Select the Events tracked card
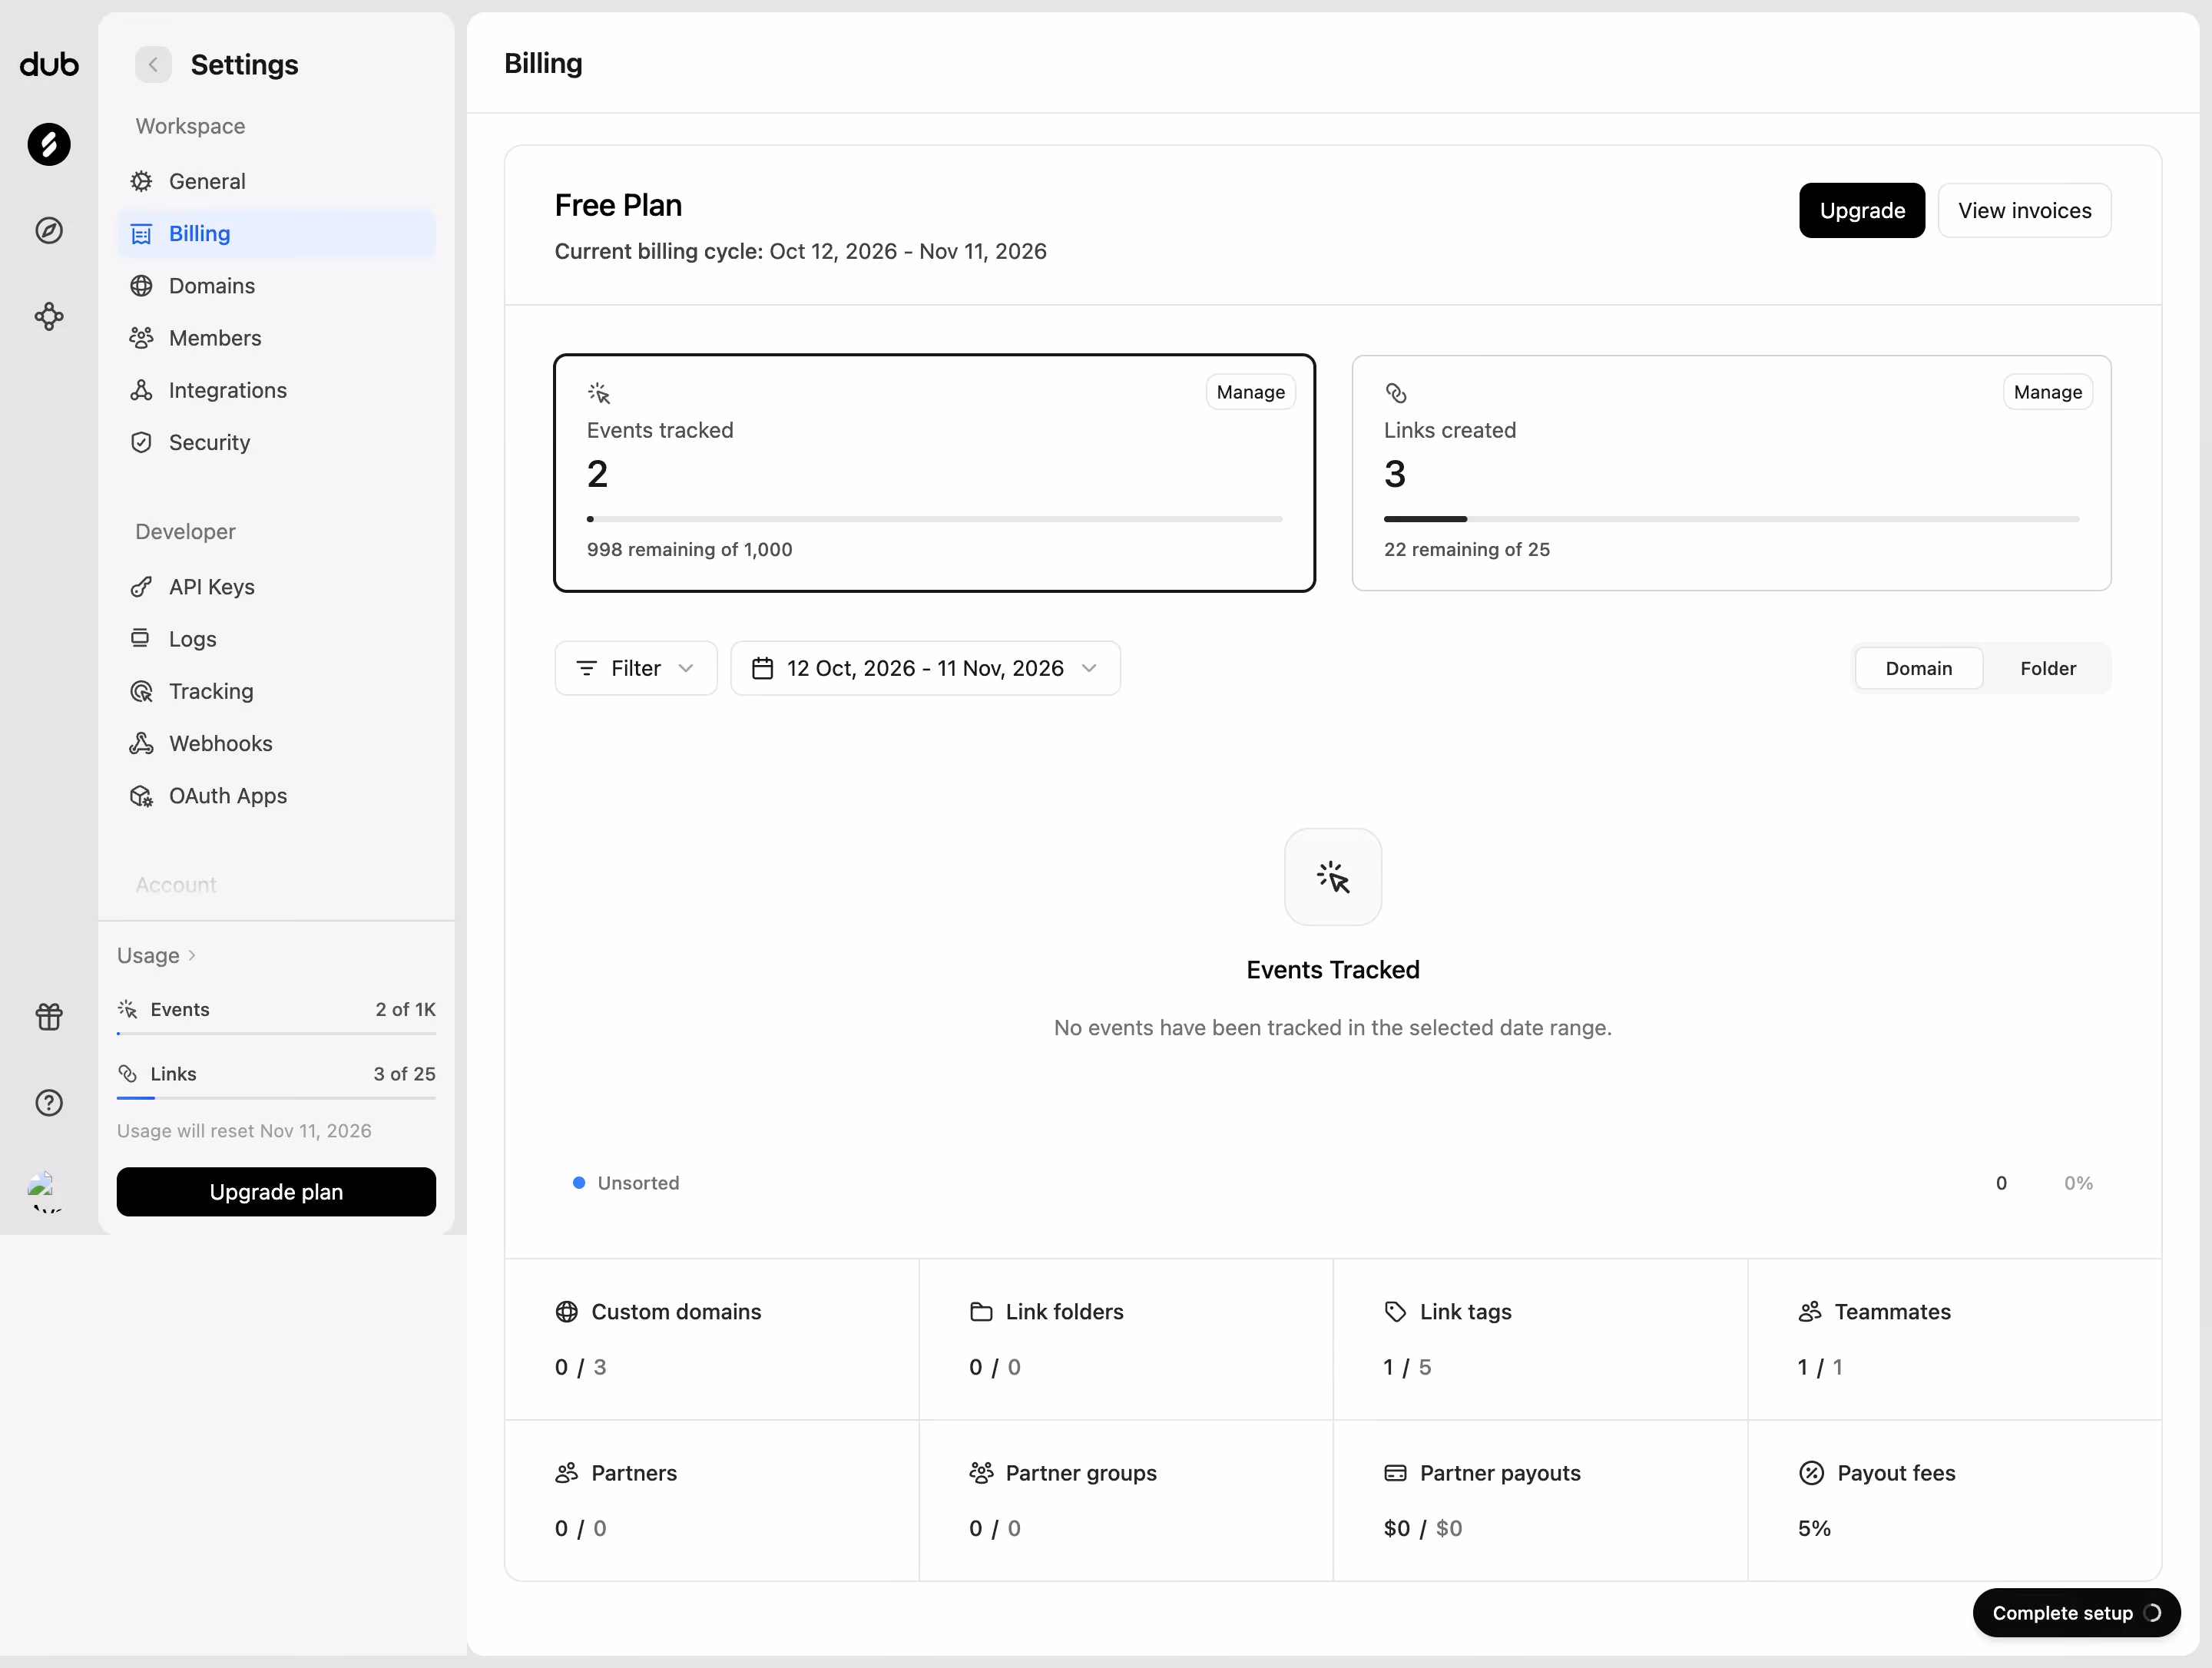Image resolution: width=2212 pixels, height=1668 pixels. coord(934,473)
